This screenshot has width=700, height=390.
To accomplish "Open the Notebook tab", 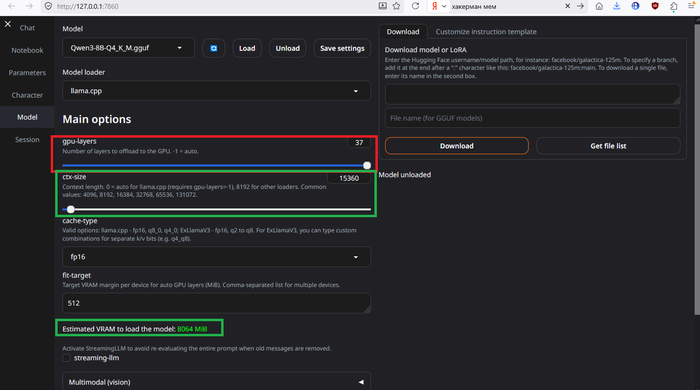I will coord(27,50).
